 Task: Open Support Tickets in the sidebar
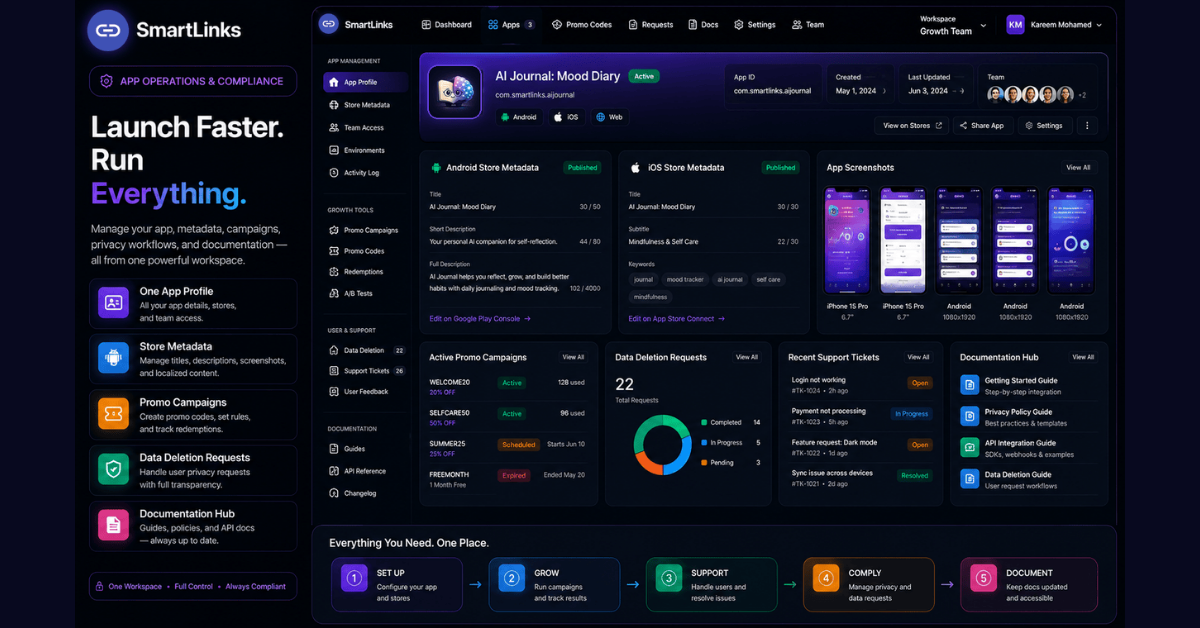coord(365,371)
